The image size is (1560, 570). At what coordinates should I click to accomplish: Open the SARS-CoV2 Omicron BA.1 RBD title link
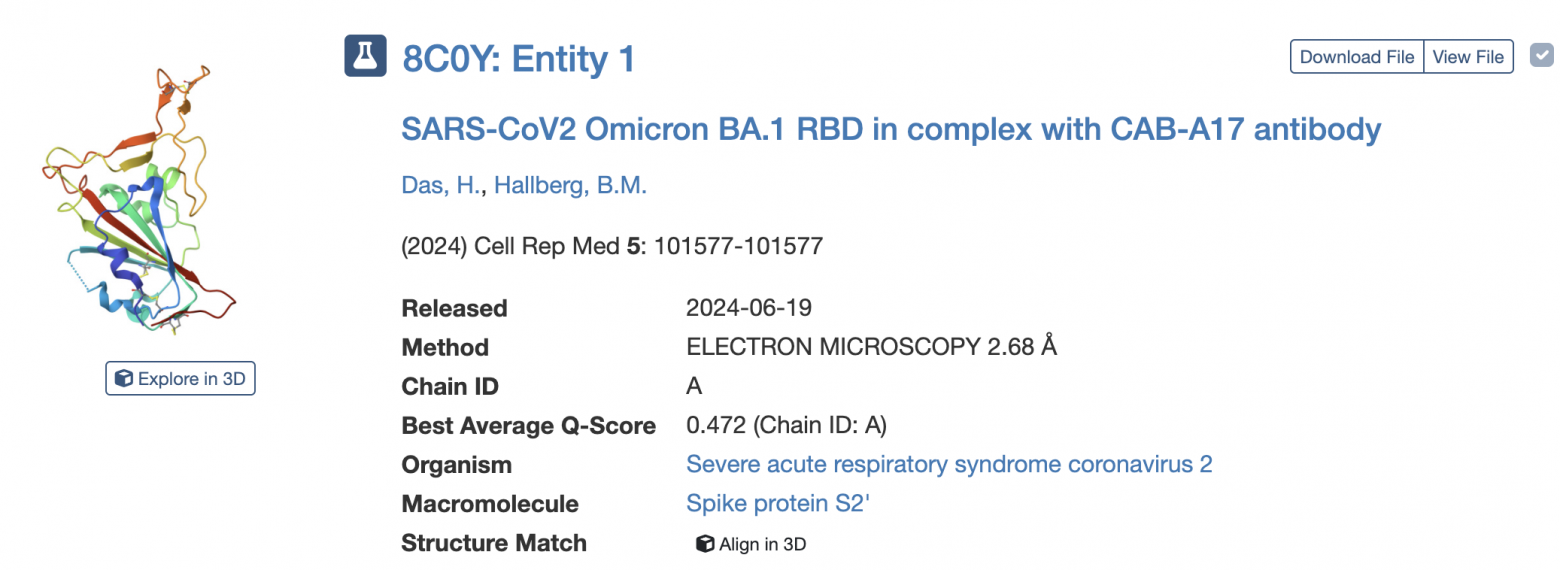tap(891, 129)
